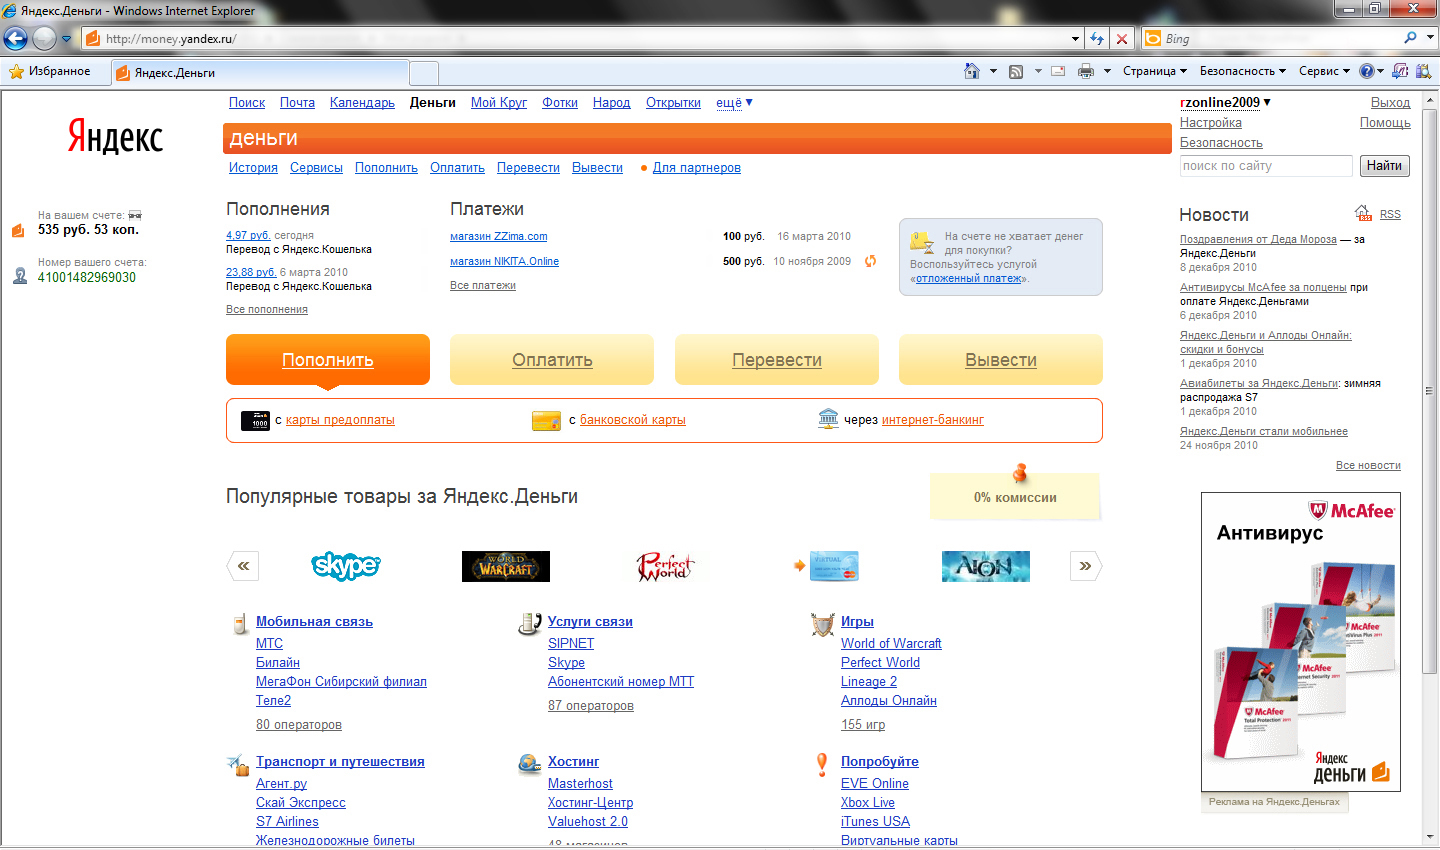This screenshot has width=1440, height=850.
Task: Stop loading with the red X icon
Action: (1122, 39)
